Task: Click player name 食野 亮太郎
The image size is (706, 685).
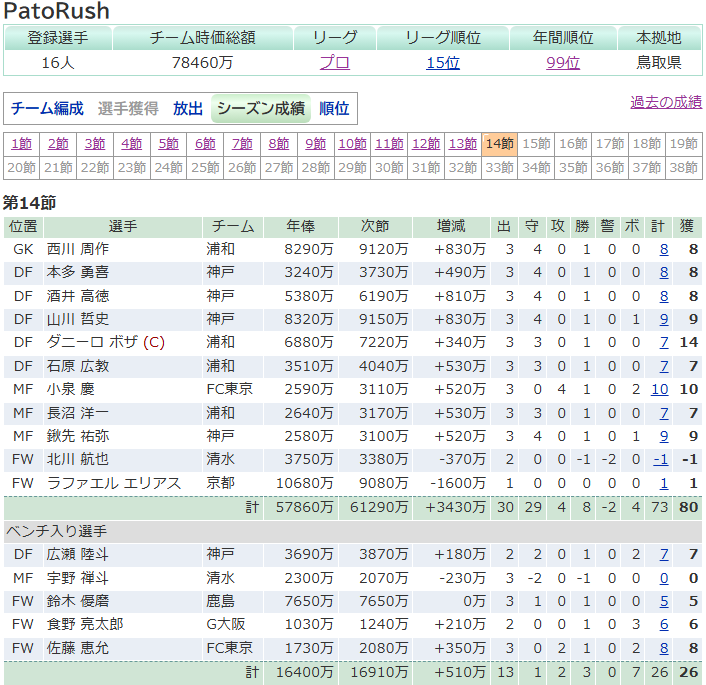Action: click(x=85, y=625)
